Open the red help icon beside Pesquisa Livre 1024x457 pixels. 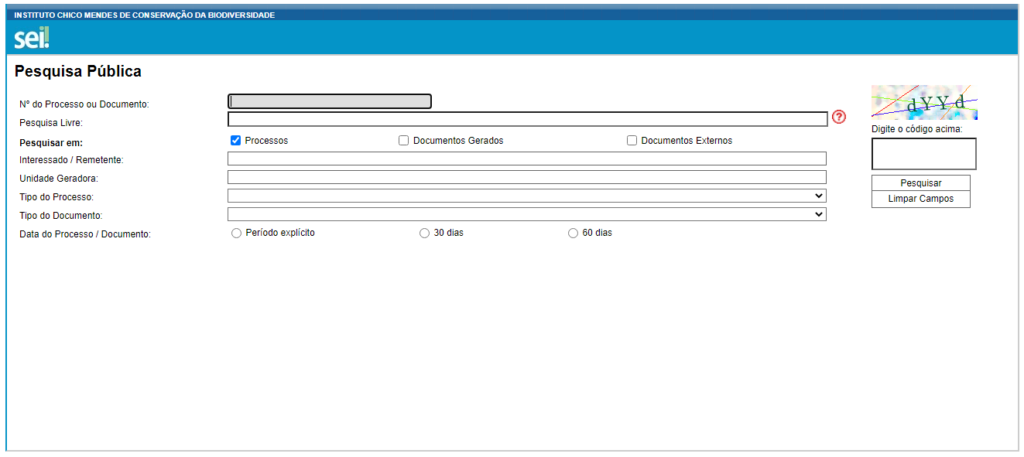pos(839,118)
